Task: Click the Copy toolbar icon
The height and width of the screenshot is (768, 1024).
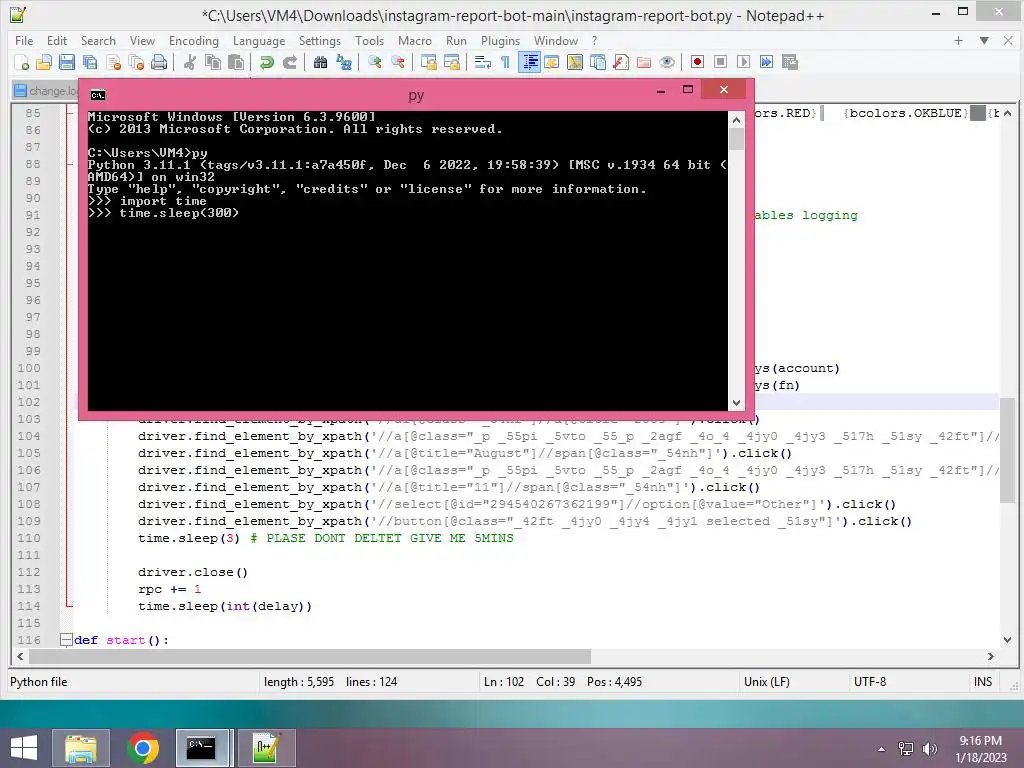Action: pos(213,62)
